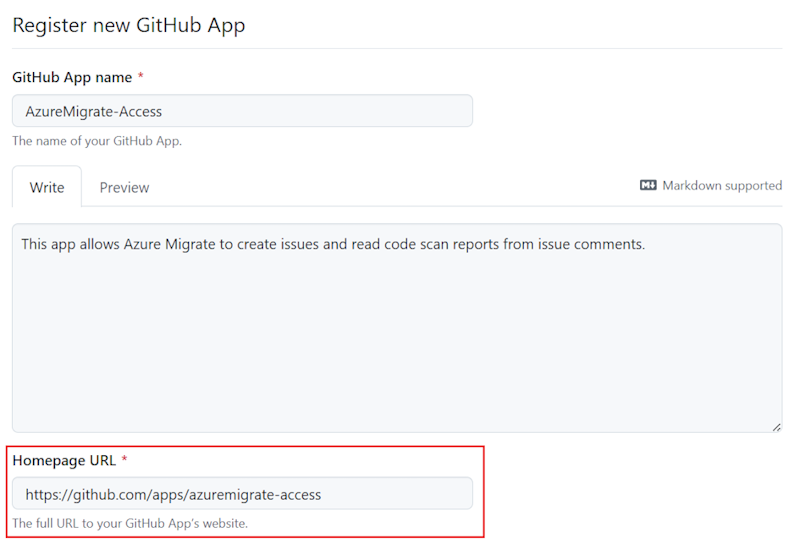Click the divider line under the page heading
This screenshot has width=800, height=543.
[x=396, y=48]
